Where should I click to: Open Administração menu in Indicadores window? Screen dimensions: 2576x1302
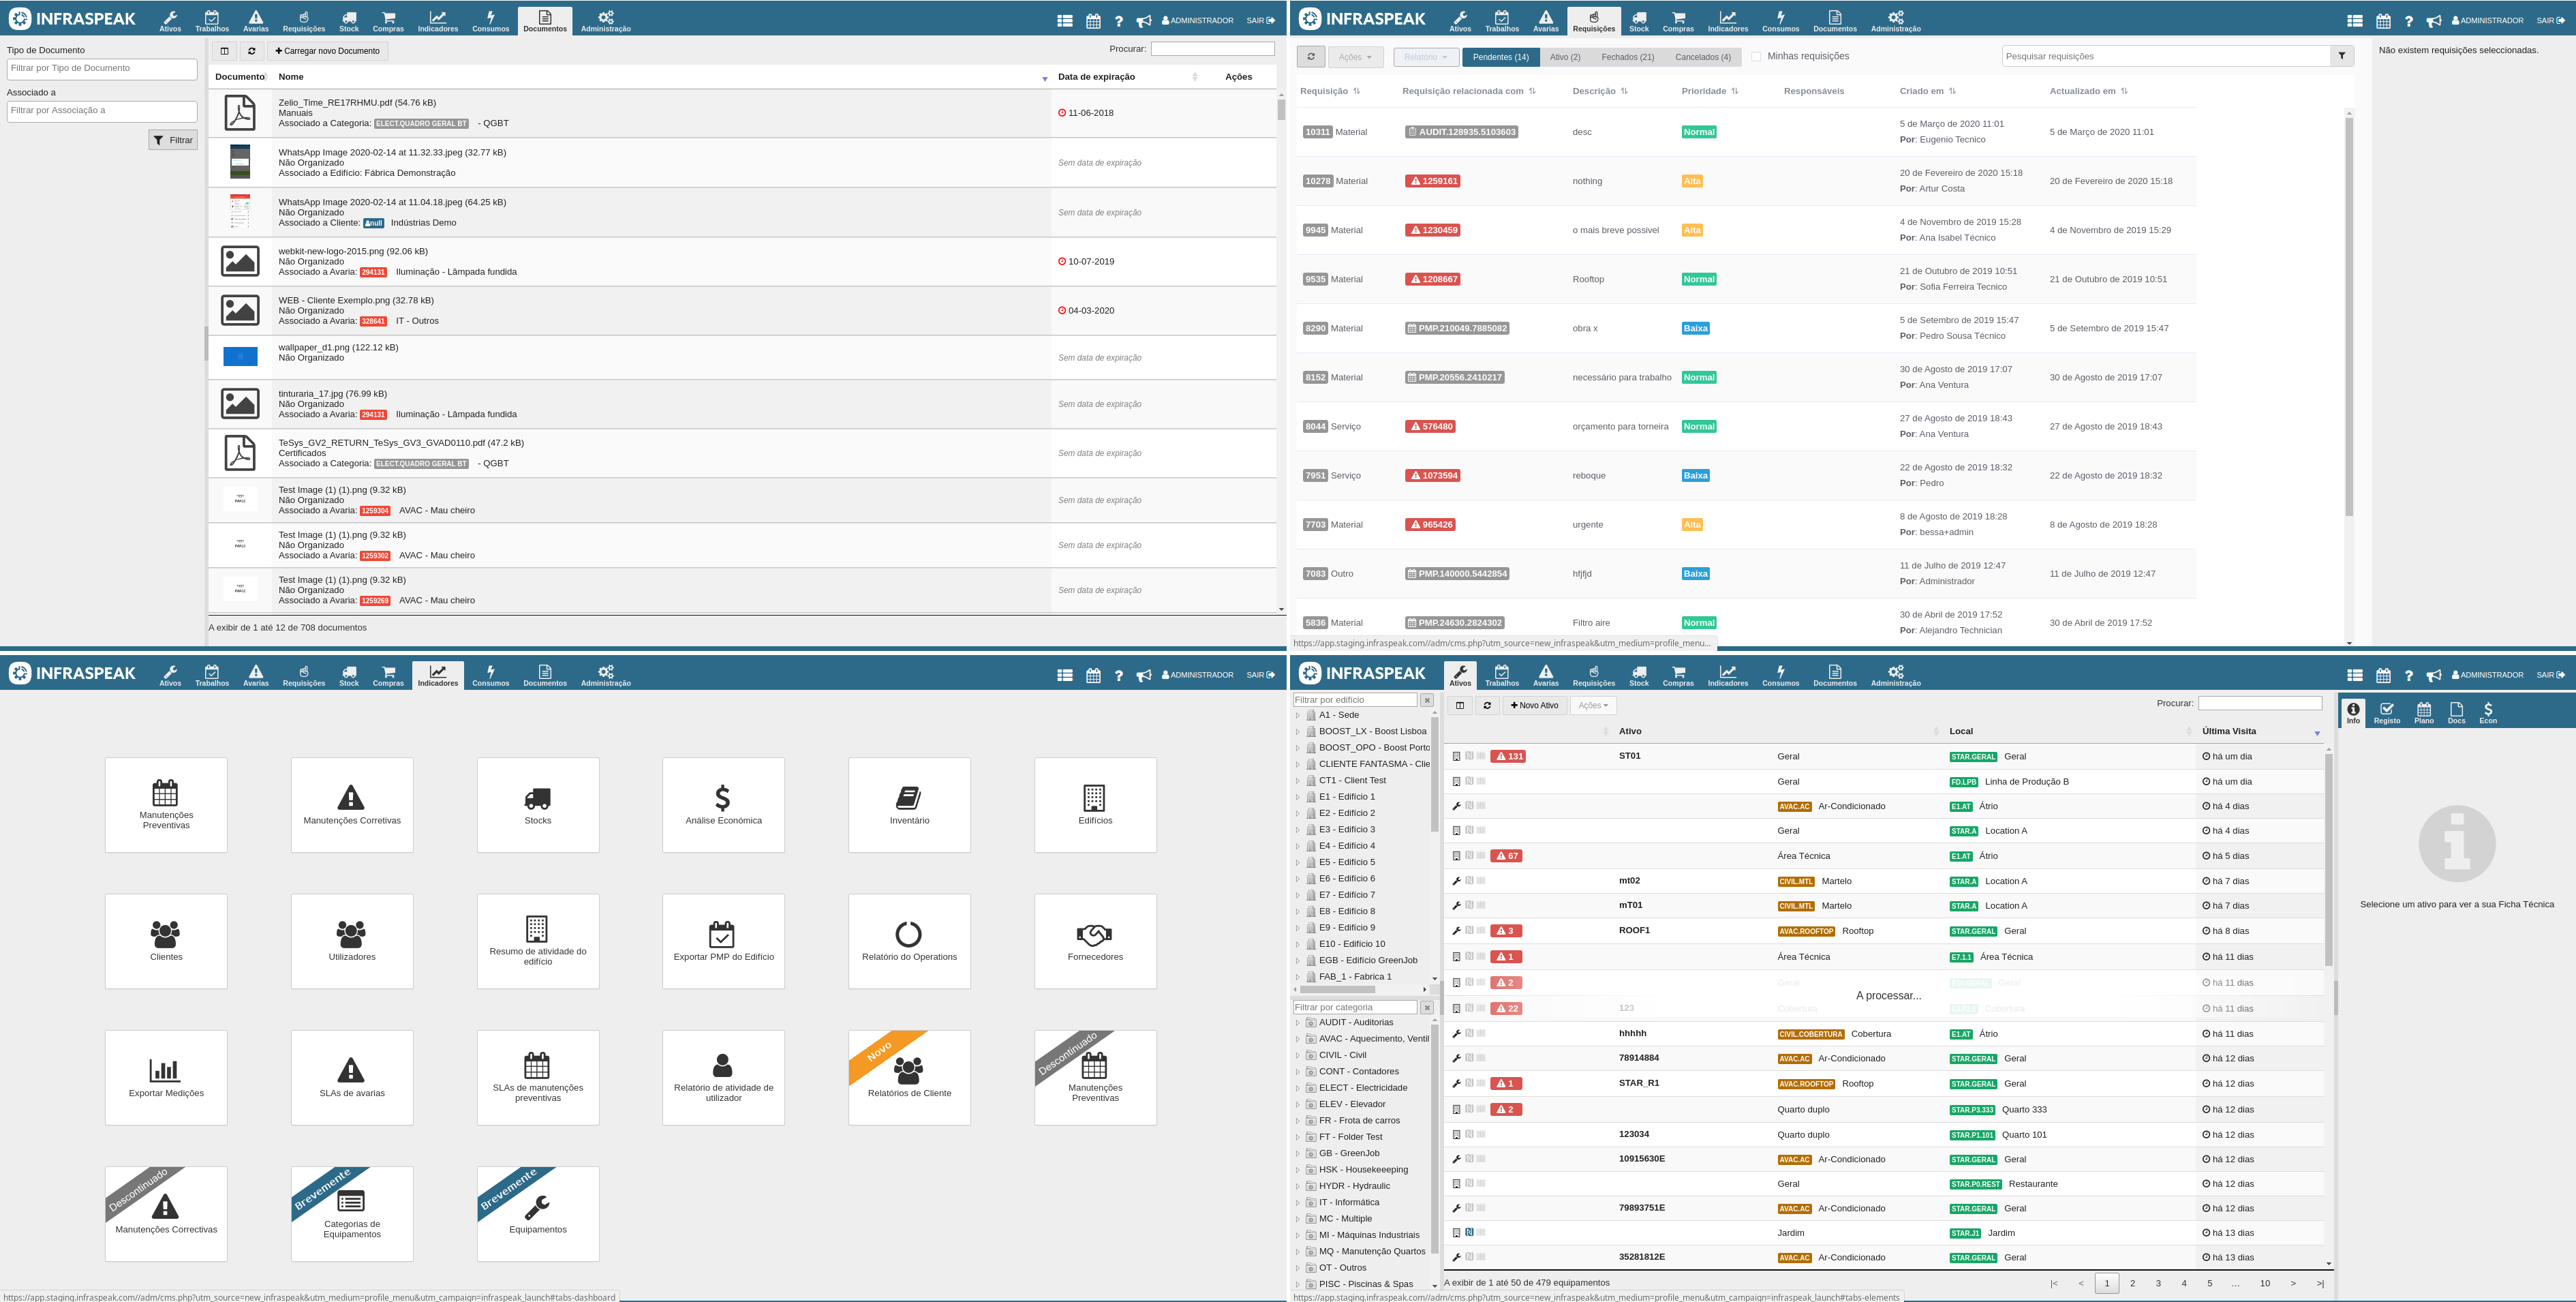point(605,676)
